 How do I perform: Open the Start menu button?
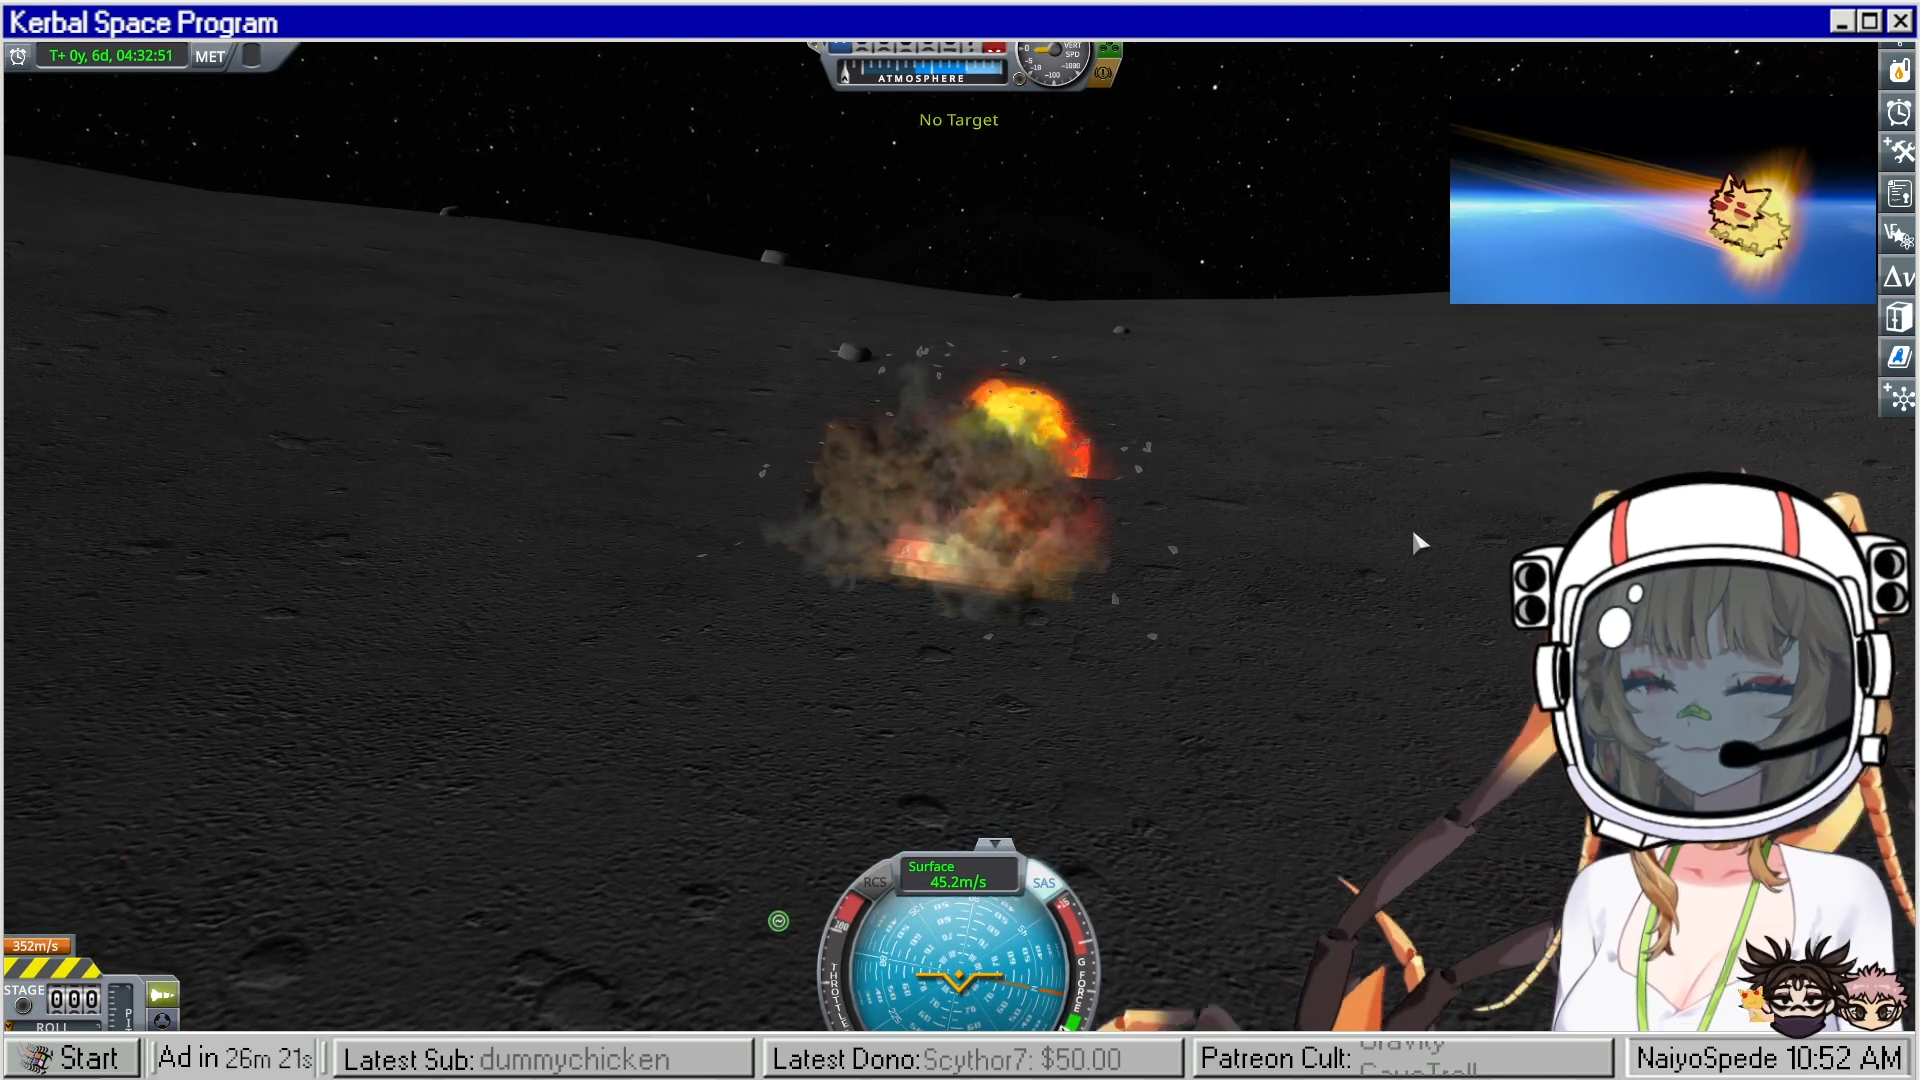click(72, 1058)
